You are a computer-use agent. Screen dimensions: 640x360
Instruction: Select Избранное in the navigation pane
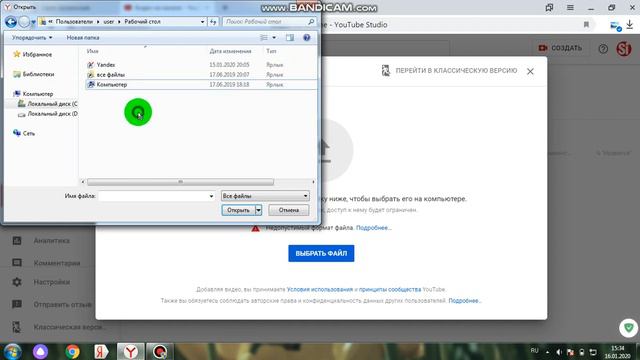click(33, 54)
